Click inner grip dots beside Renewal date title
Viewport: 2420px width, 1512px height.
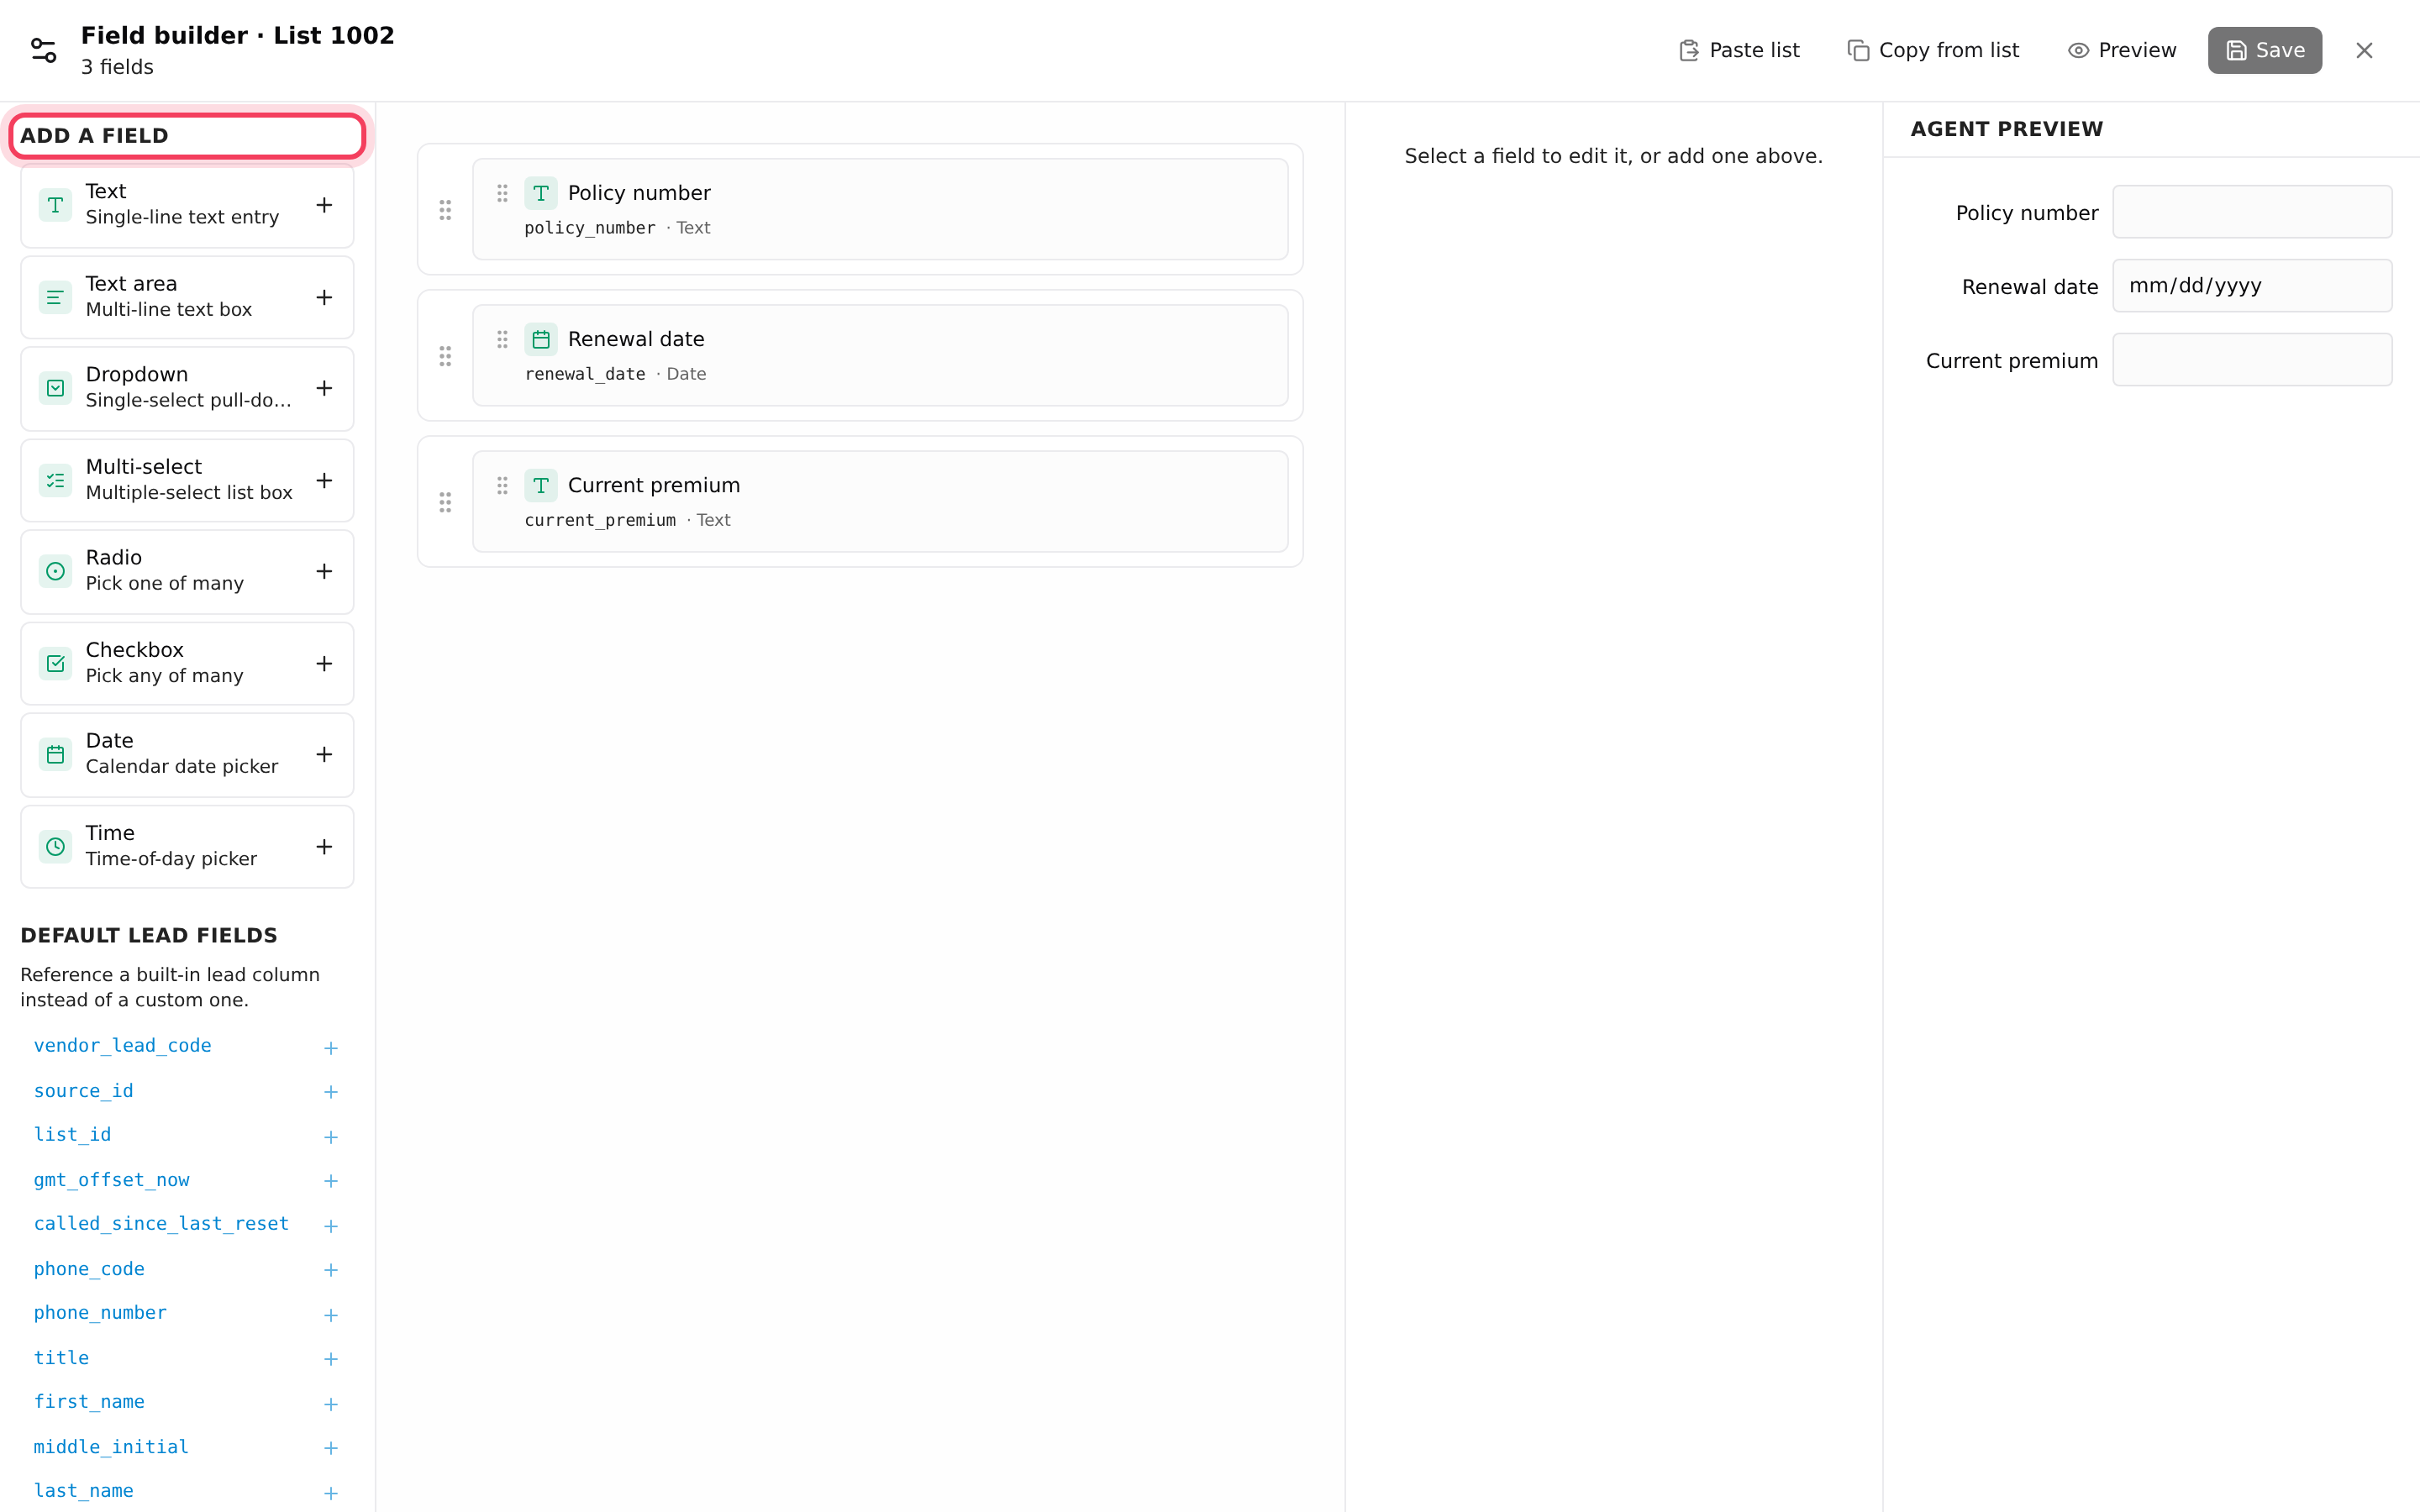pyautogui.click(x=503, y=339)
